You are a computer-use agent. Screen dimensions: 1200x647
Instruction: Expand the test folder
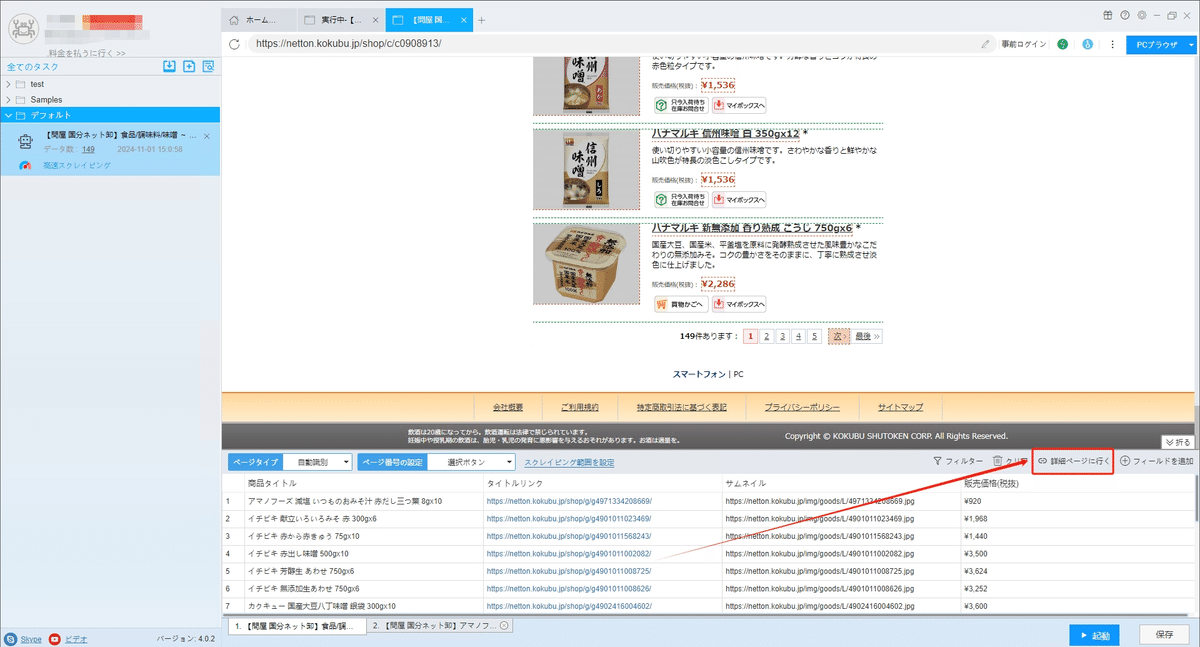[8, 84]
